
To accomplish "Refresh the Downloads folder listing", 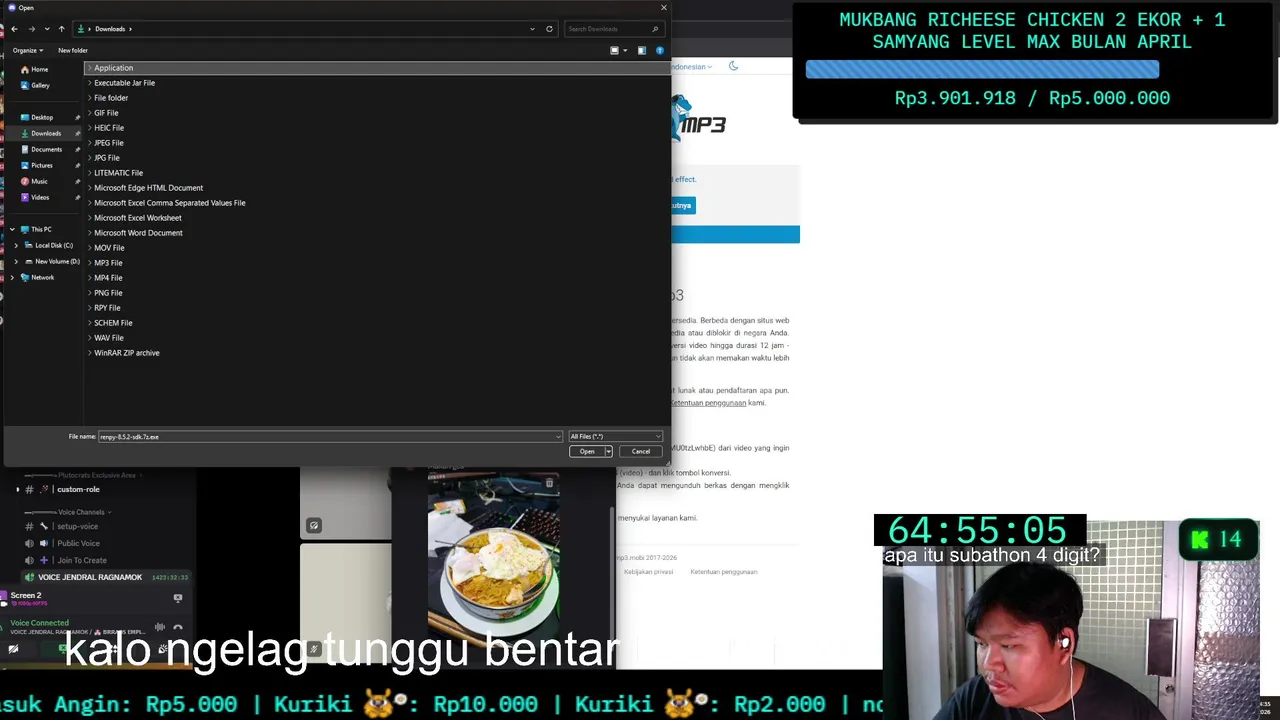I will [x=549, y=29].
